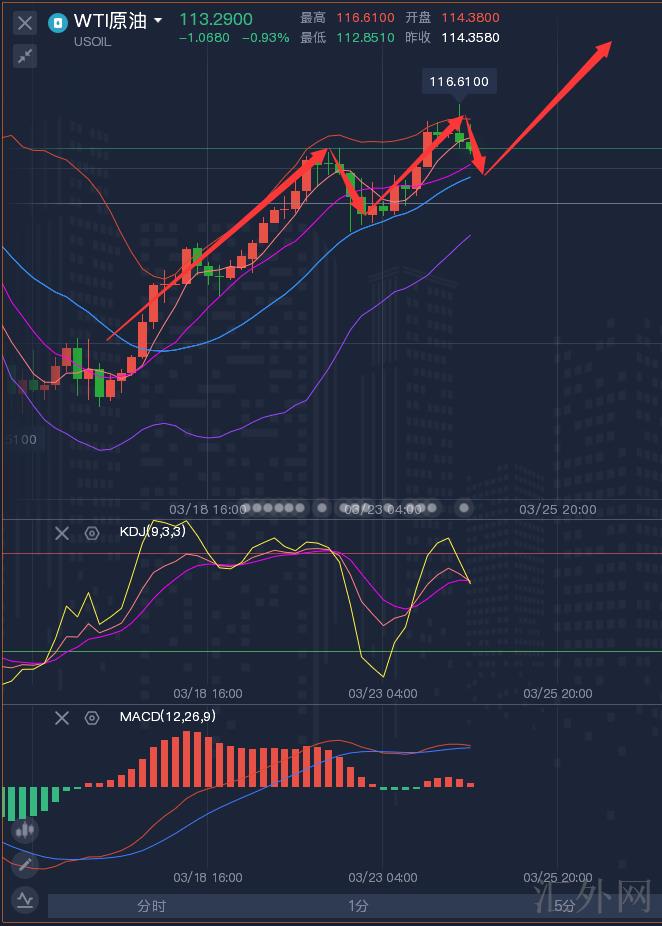This screenshot has height=926, width=662.
Task: Click the MACD(12,26,9) indicator label
Action: tap(167, 717)
